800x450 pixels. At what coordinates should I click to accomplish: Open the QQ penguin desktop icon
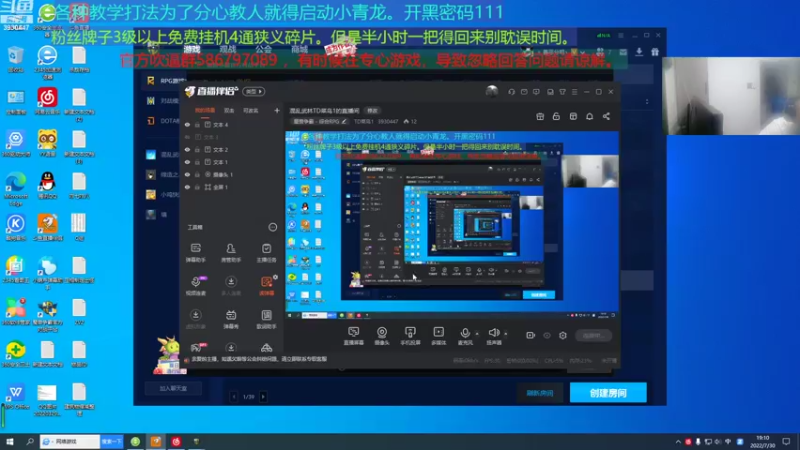47,185
